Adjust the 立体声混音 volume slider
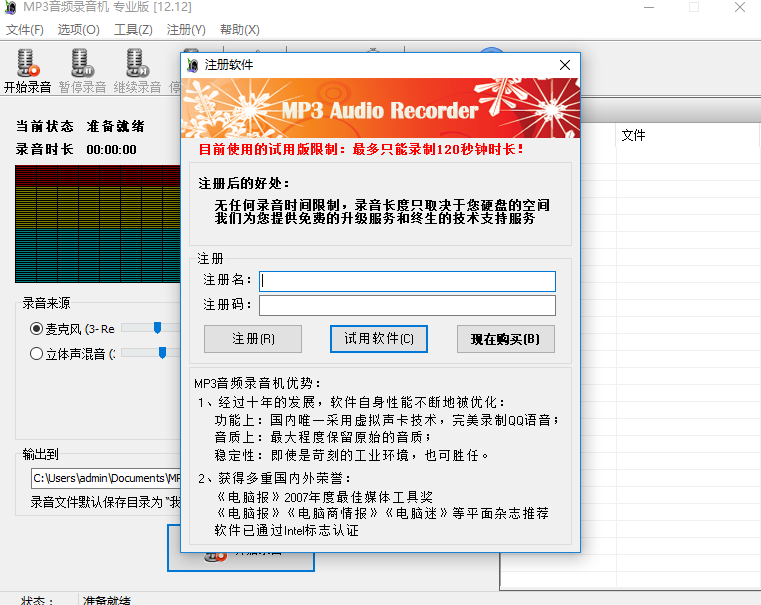 tap(162, 353)
